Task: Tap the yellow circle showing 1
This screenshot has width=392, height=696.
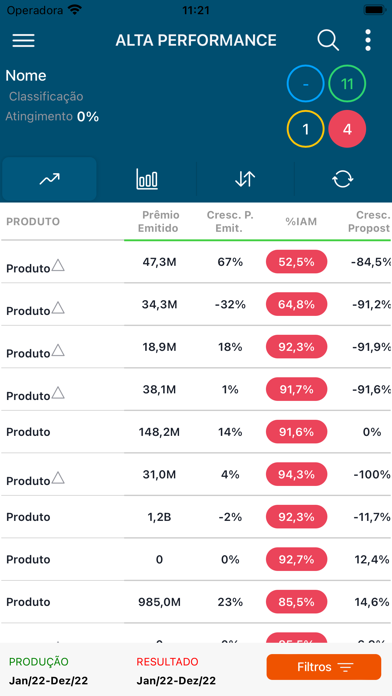Action: click(x=305, y=129)
